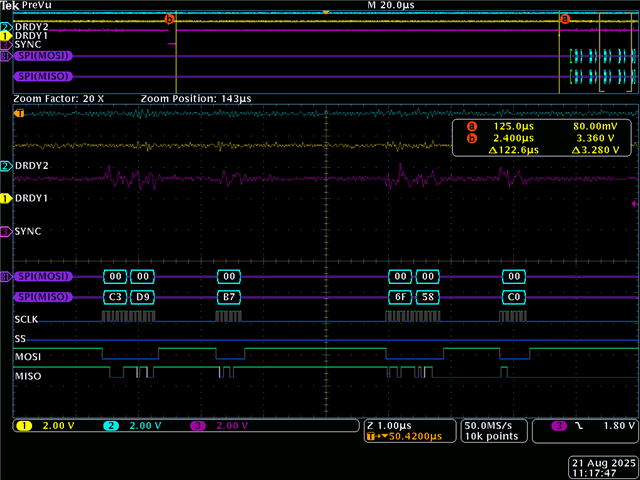The width and height of the screenshot is (640, 480).
Task: Select decoded MISO byte C0
Action: pos(513,297)
